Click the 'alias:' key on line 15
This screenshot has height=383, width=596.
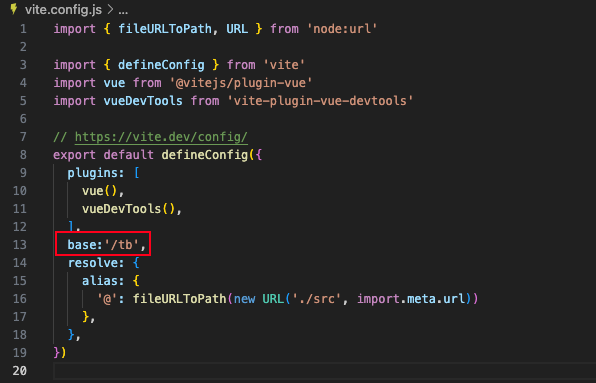[103, 281]
